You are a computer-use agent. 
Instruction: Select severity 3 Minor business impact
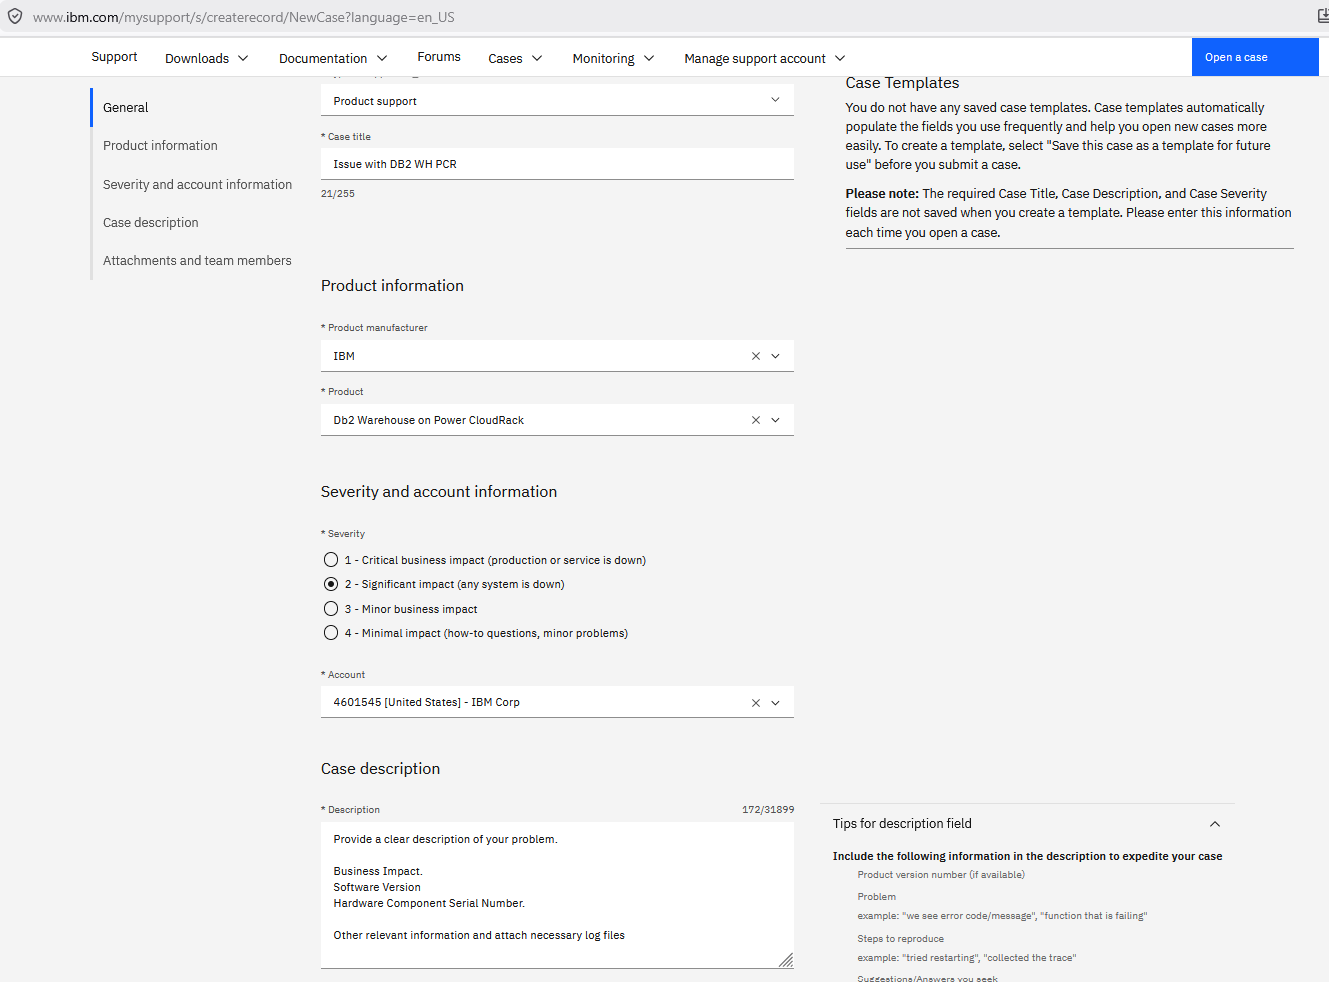coord(331,609)
